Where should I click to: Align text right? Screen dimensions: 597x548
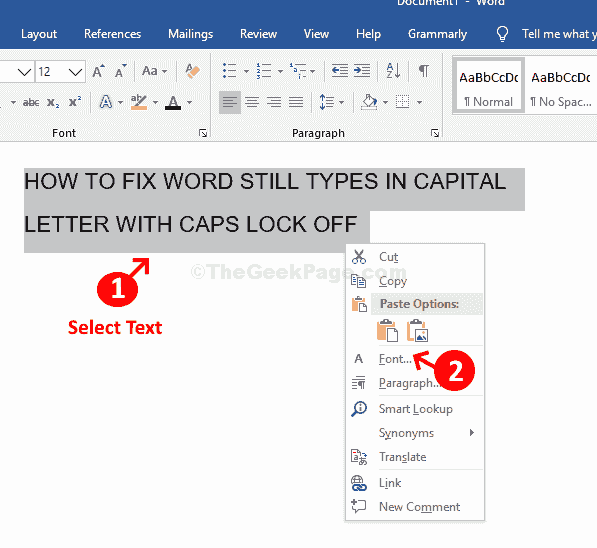(x=274, y=102)
